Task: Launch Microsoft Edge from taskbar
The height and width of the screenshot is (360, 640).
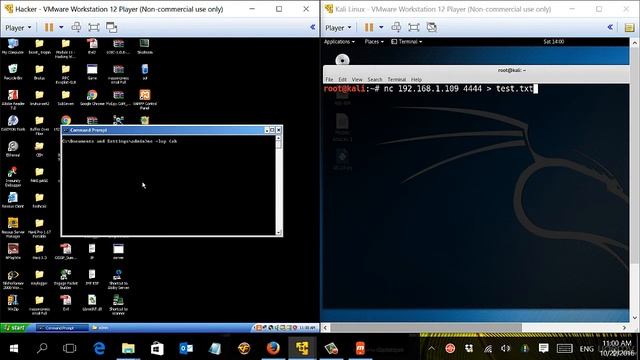Action: click(99, 348)
